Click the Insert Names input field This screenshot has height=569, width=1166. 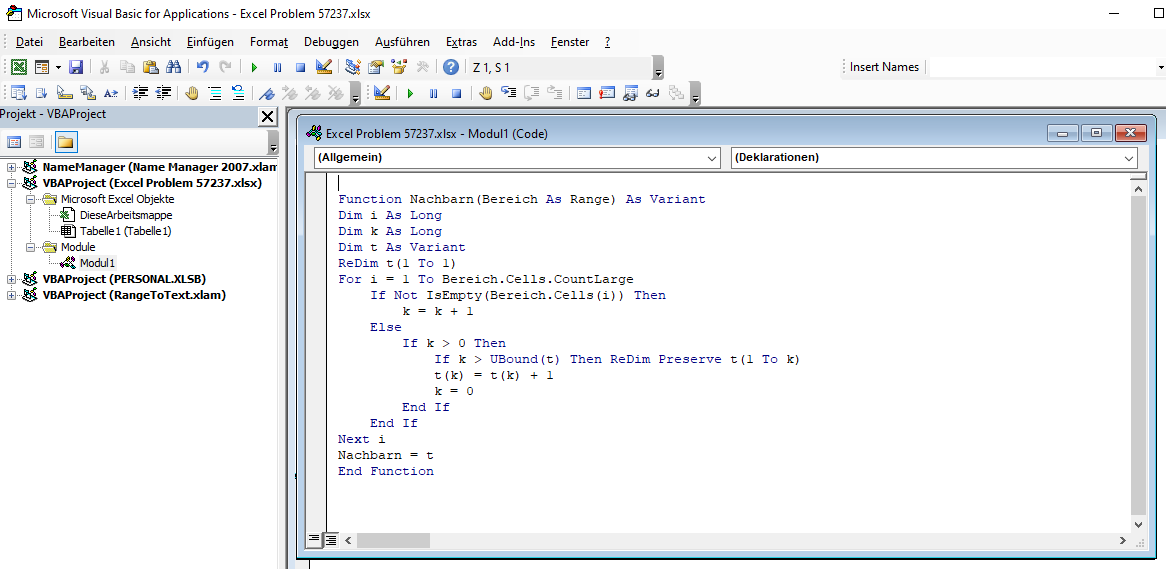coord(1042,68)
